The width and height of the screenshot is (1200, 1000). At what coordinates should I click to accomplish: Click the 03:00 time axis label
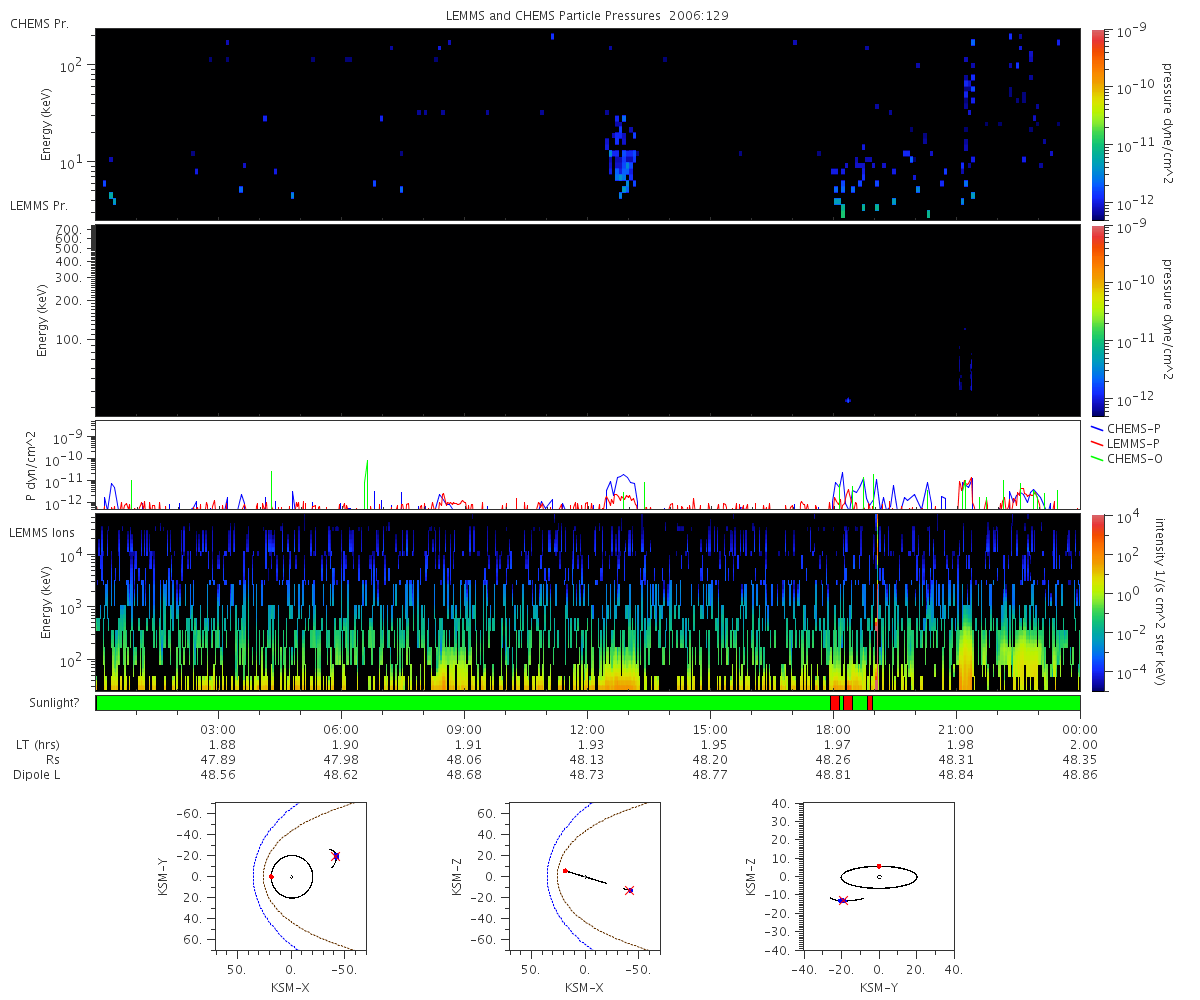click(x=218, y=729)
